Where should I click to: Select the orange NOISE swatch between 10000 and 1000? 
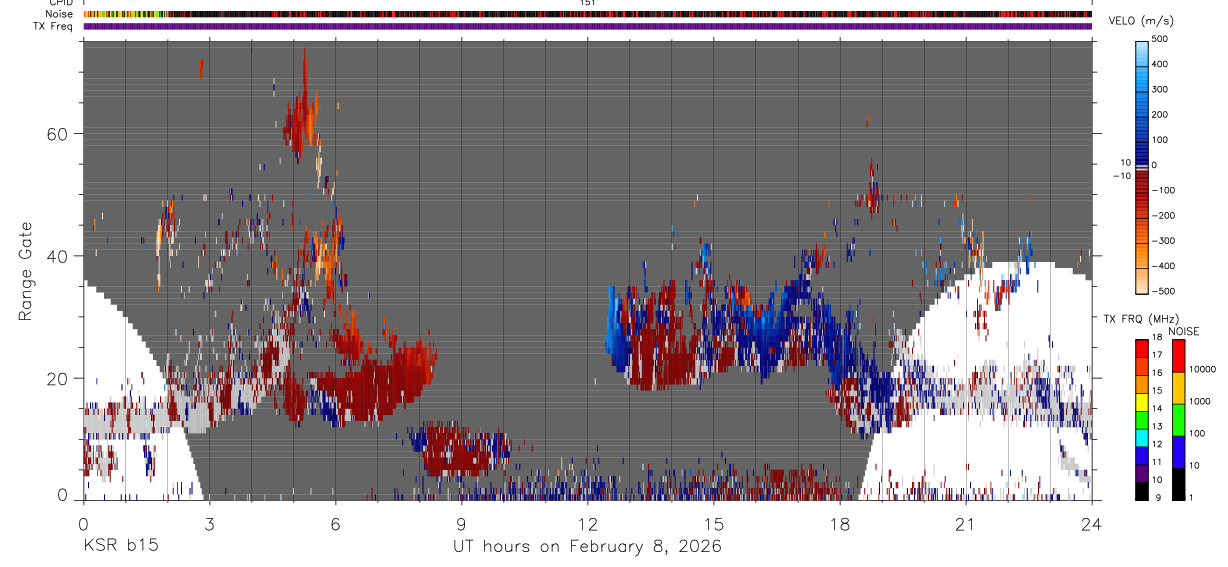[1178, 388]
